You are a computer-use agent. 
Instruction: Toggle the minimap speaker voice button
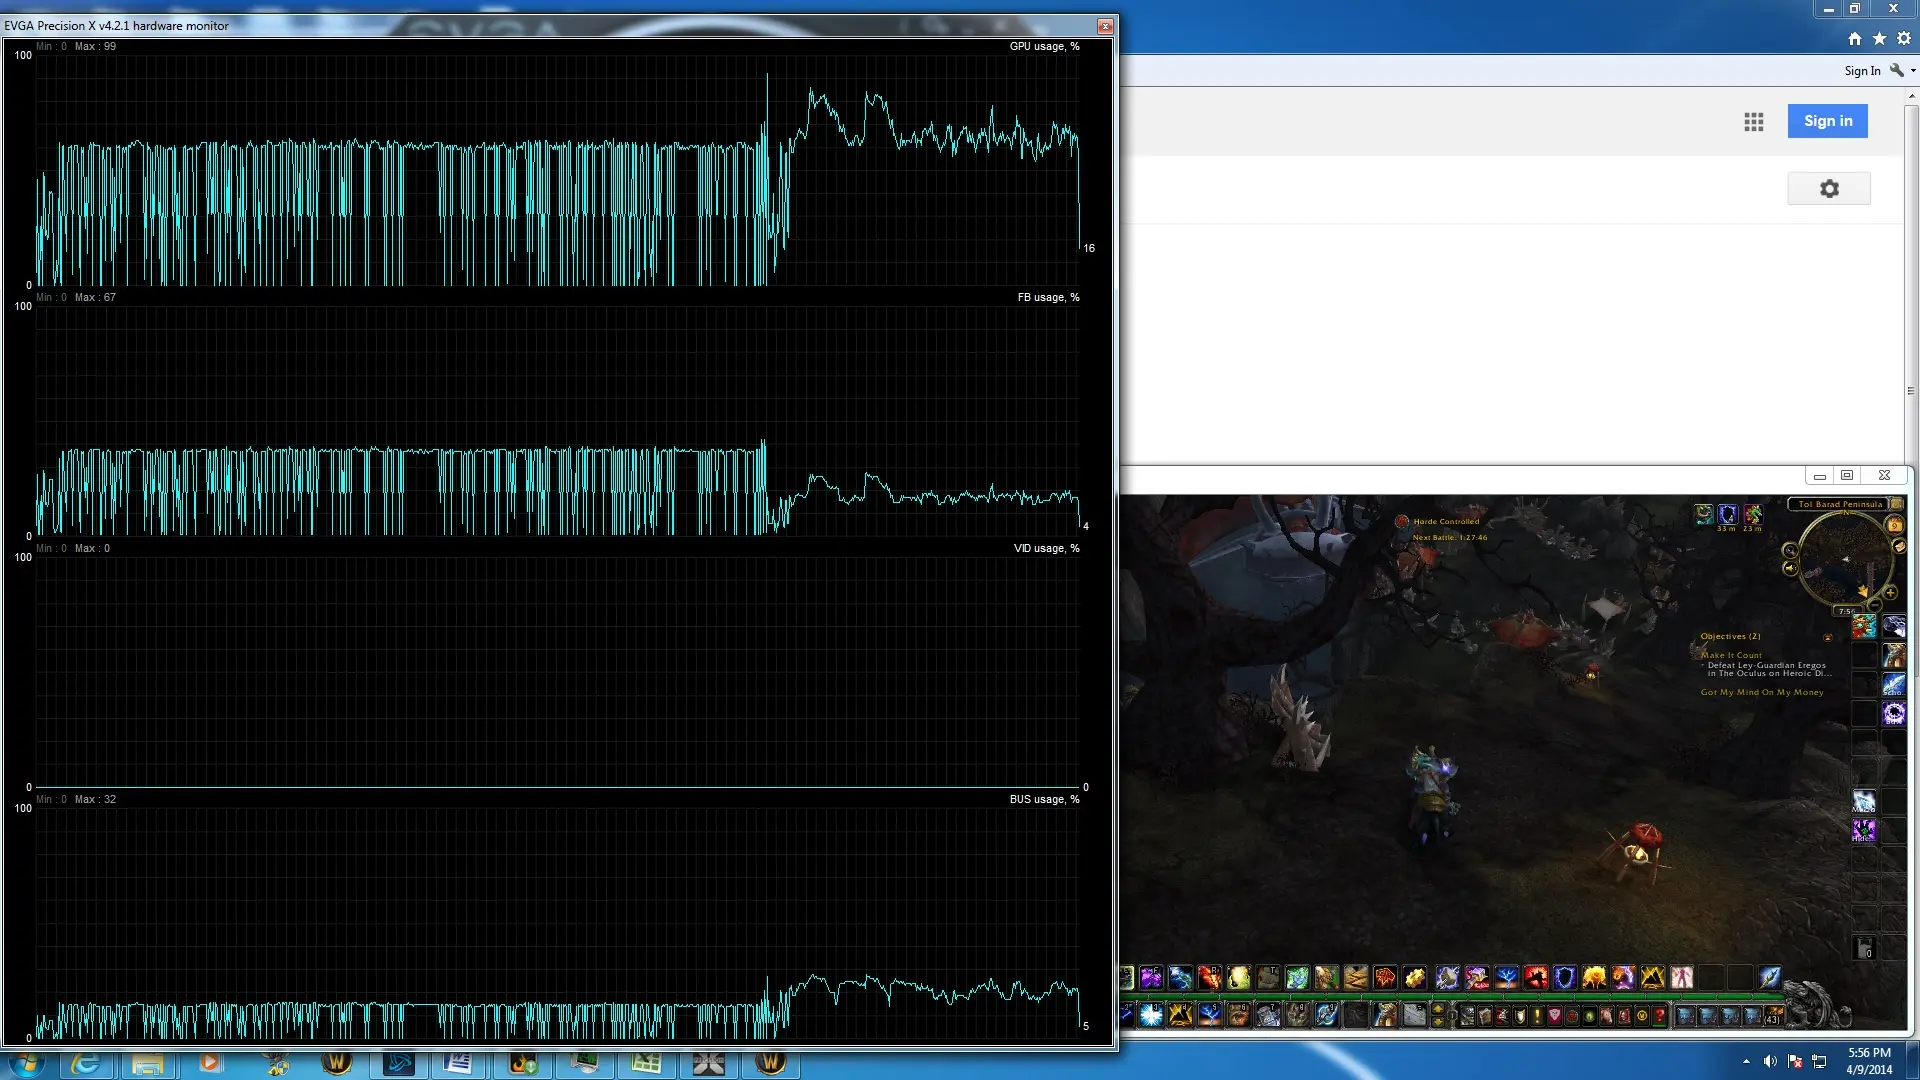[1791, 569]
